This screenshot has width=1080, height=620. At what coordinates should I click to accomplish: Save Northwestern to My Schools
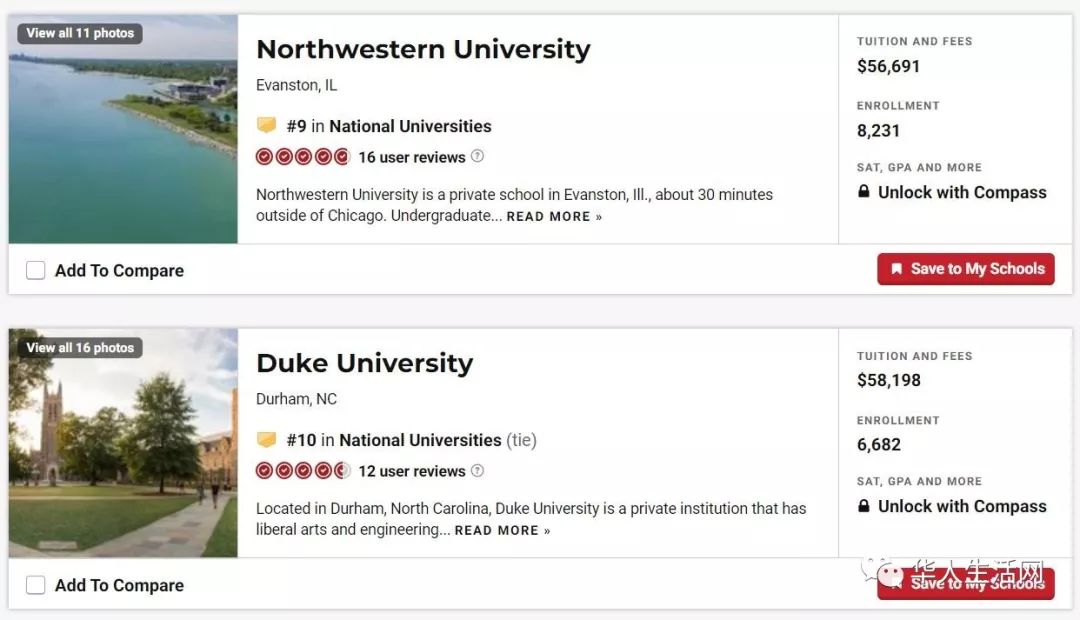(966, 269)
